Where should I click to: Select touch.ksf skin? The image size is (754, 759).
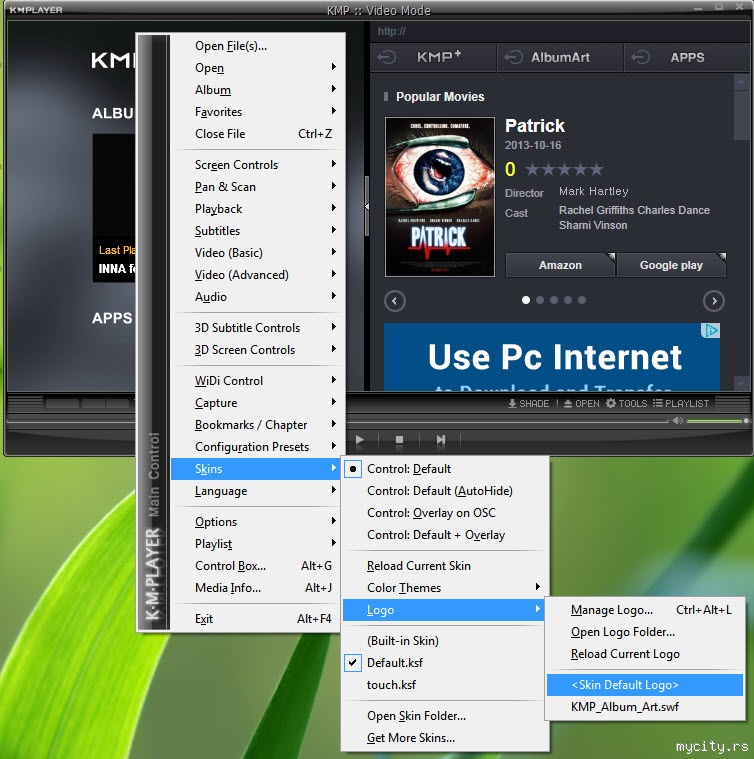pos(445,684)
